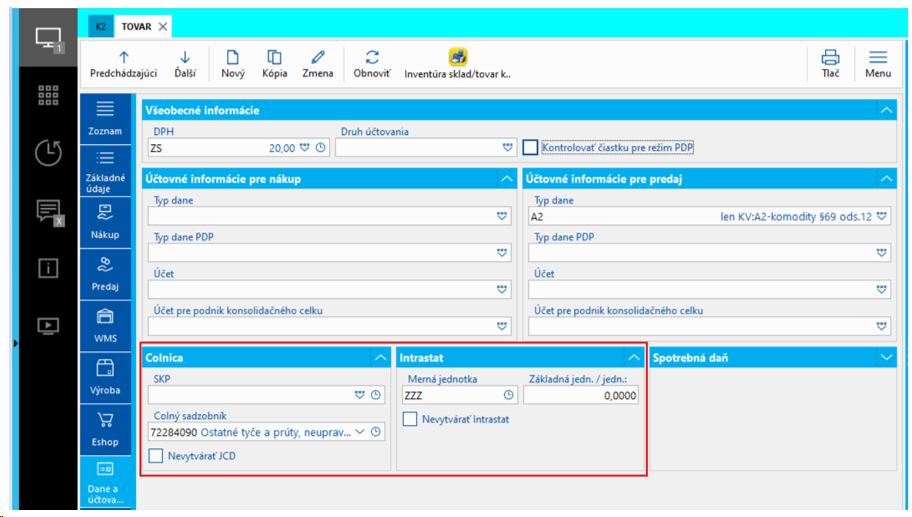Expand the Spotrebná daň section
Viewport: 912px width, 517px height.
click(886, 358)
